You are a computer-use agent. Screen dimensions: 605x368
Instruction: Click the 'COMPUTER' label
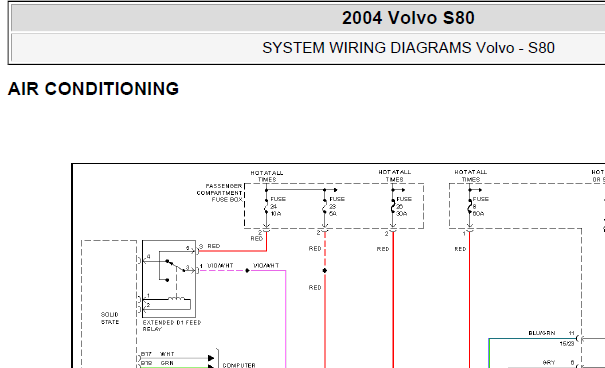click(239, 365)
